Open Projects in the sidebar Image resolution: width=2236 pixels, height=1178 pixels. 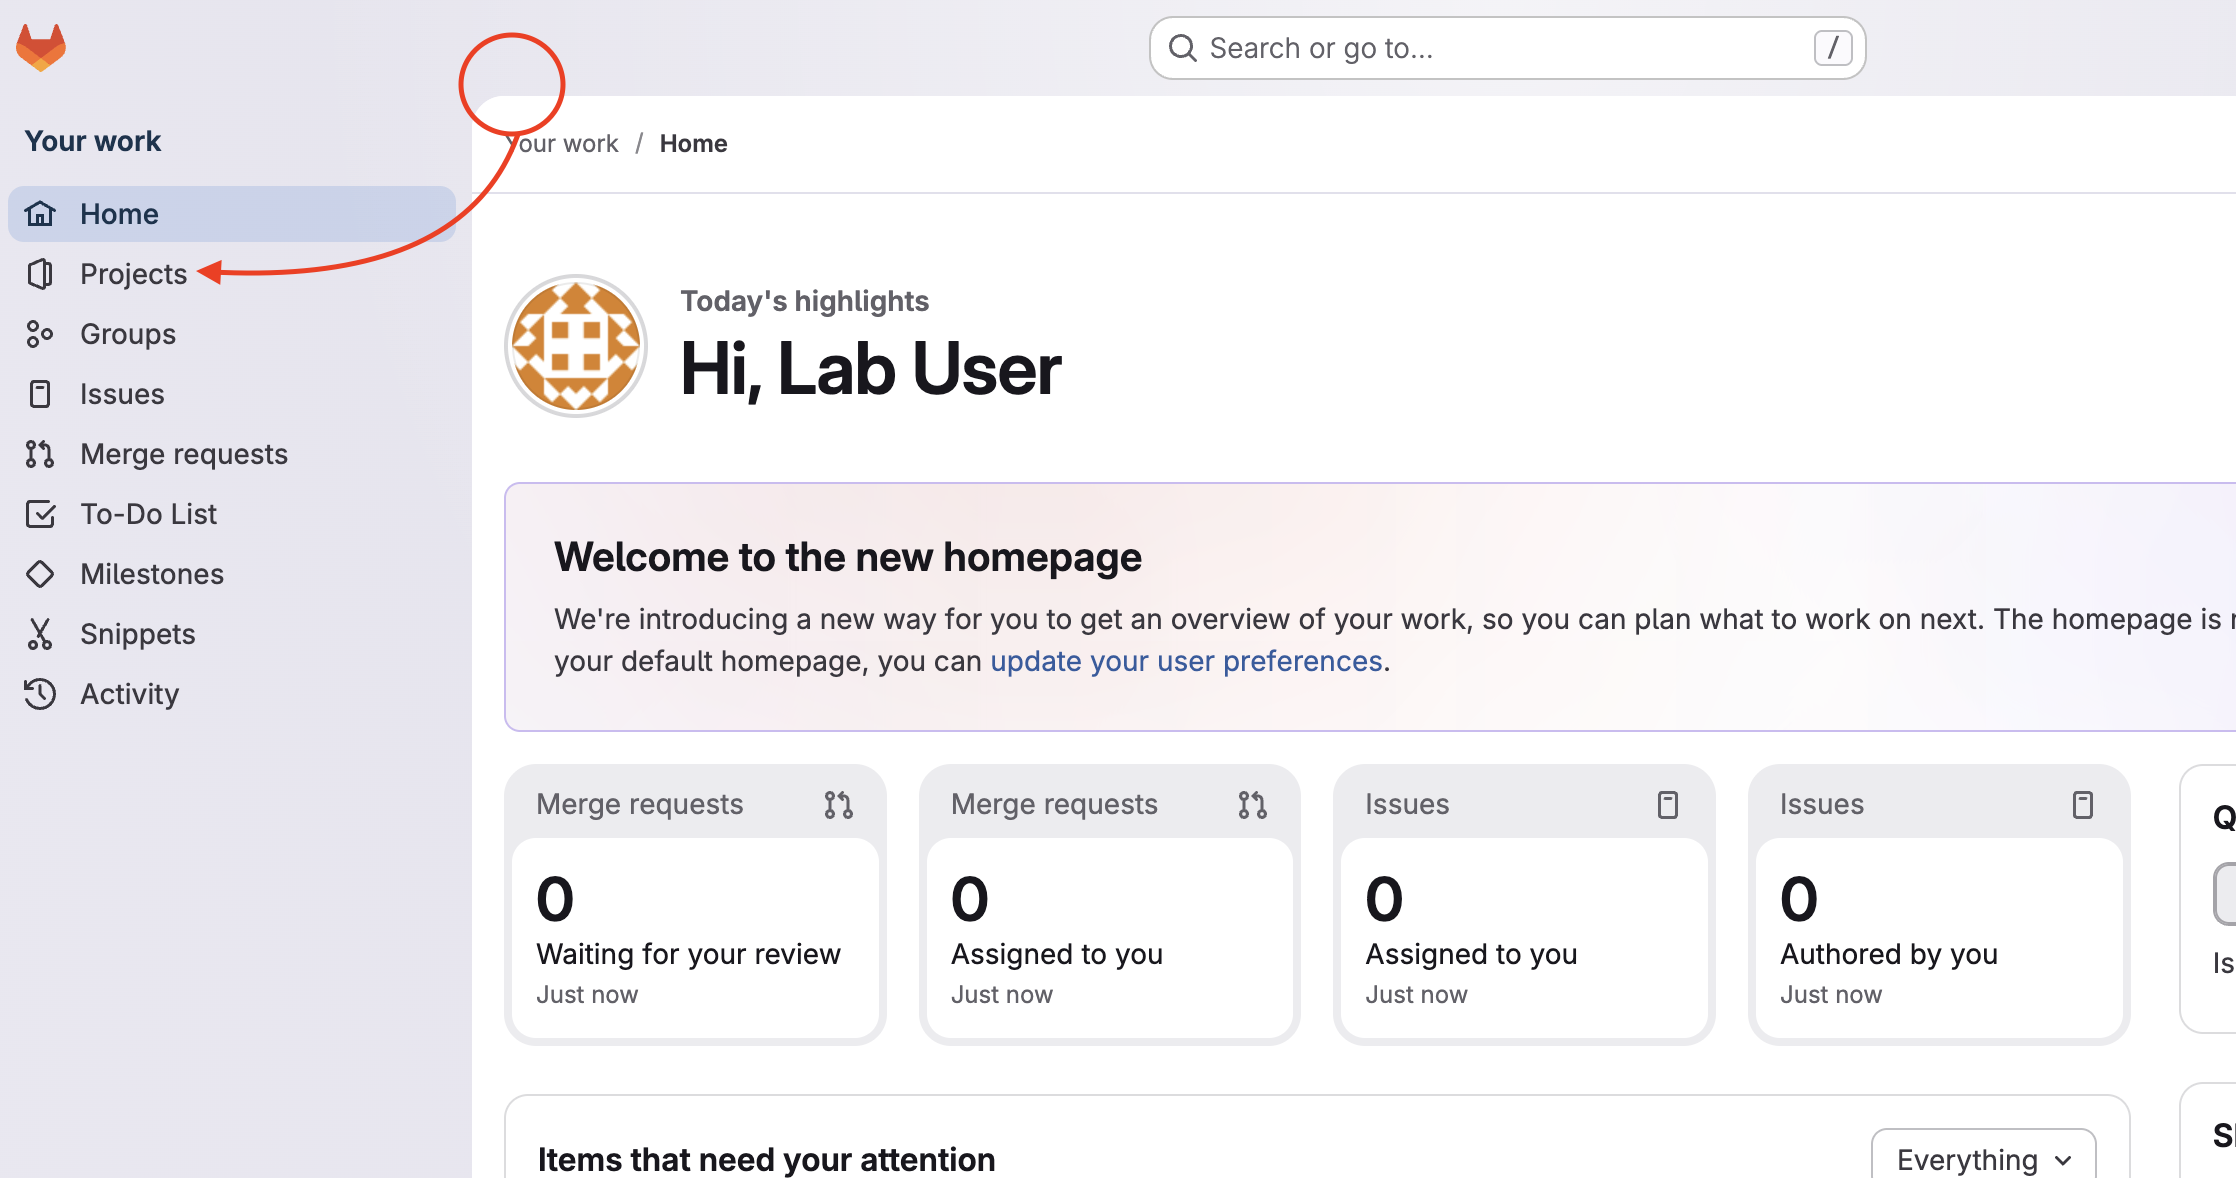click(232, 274)
